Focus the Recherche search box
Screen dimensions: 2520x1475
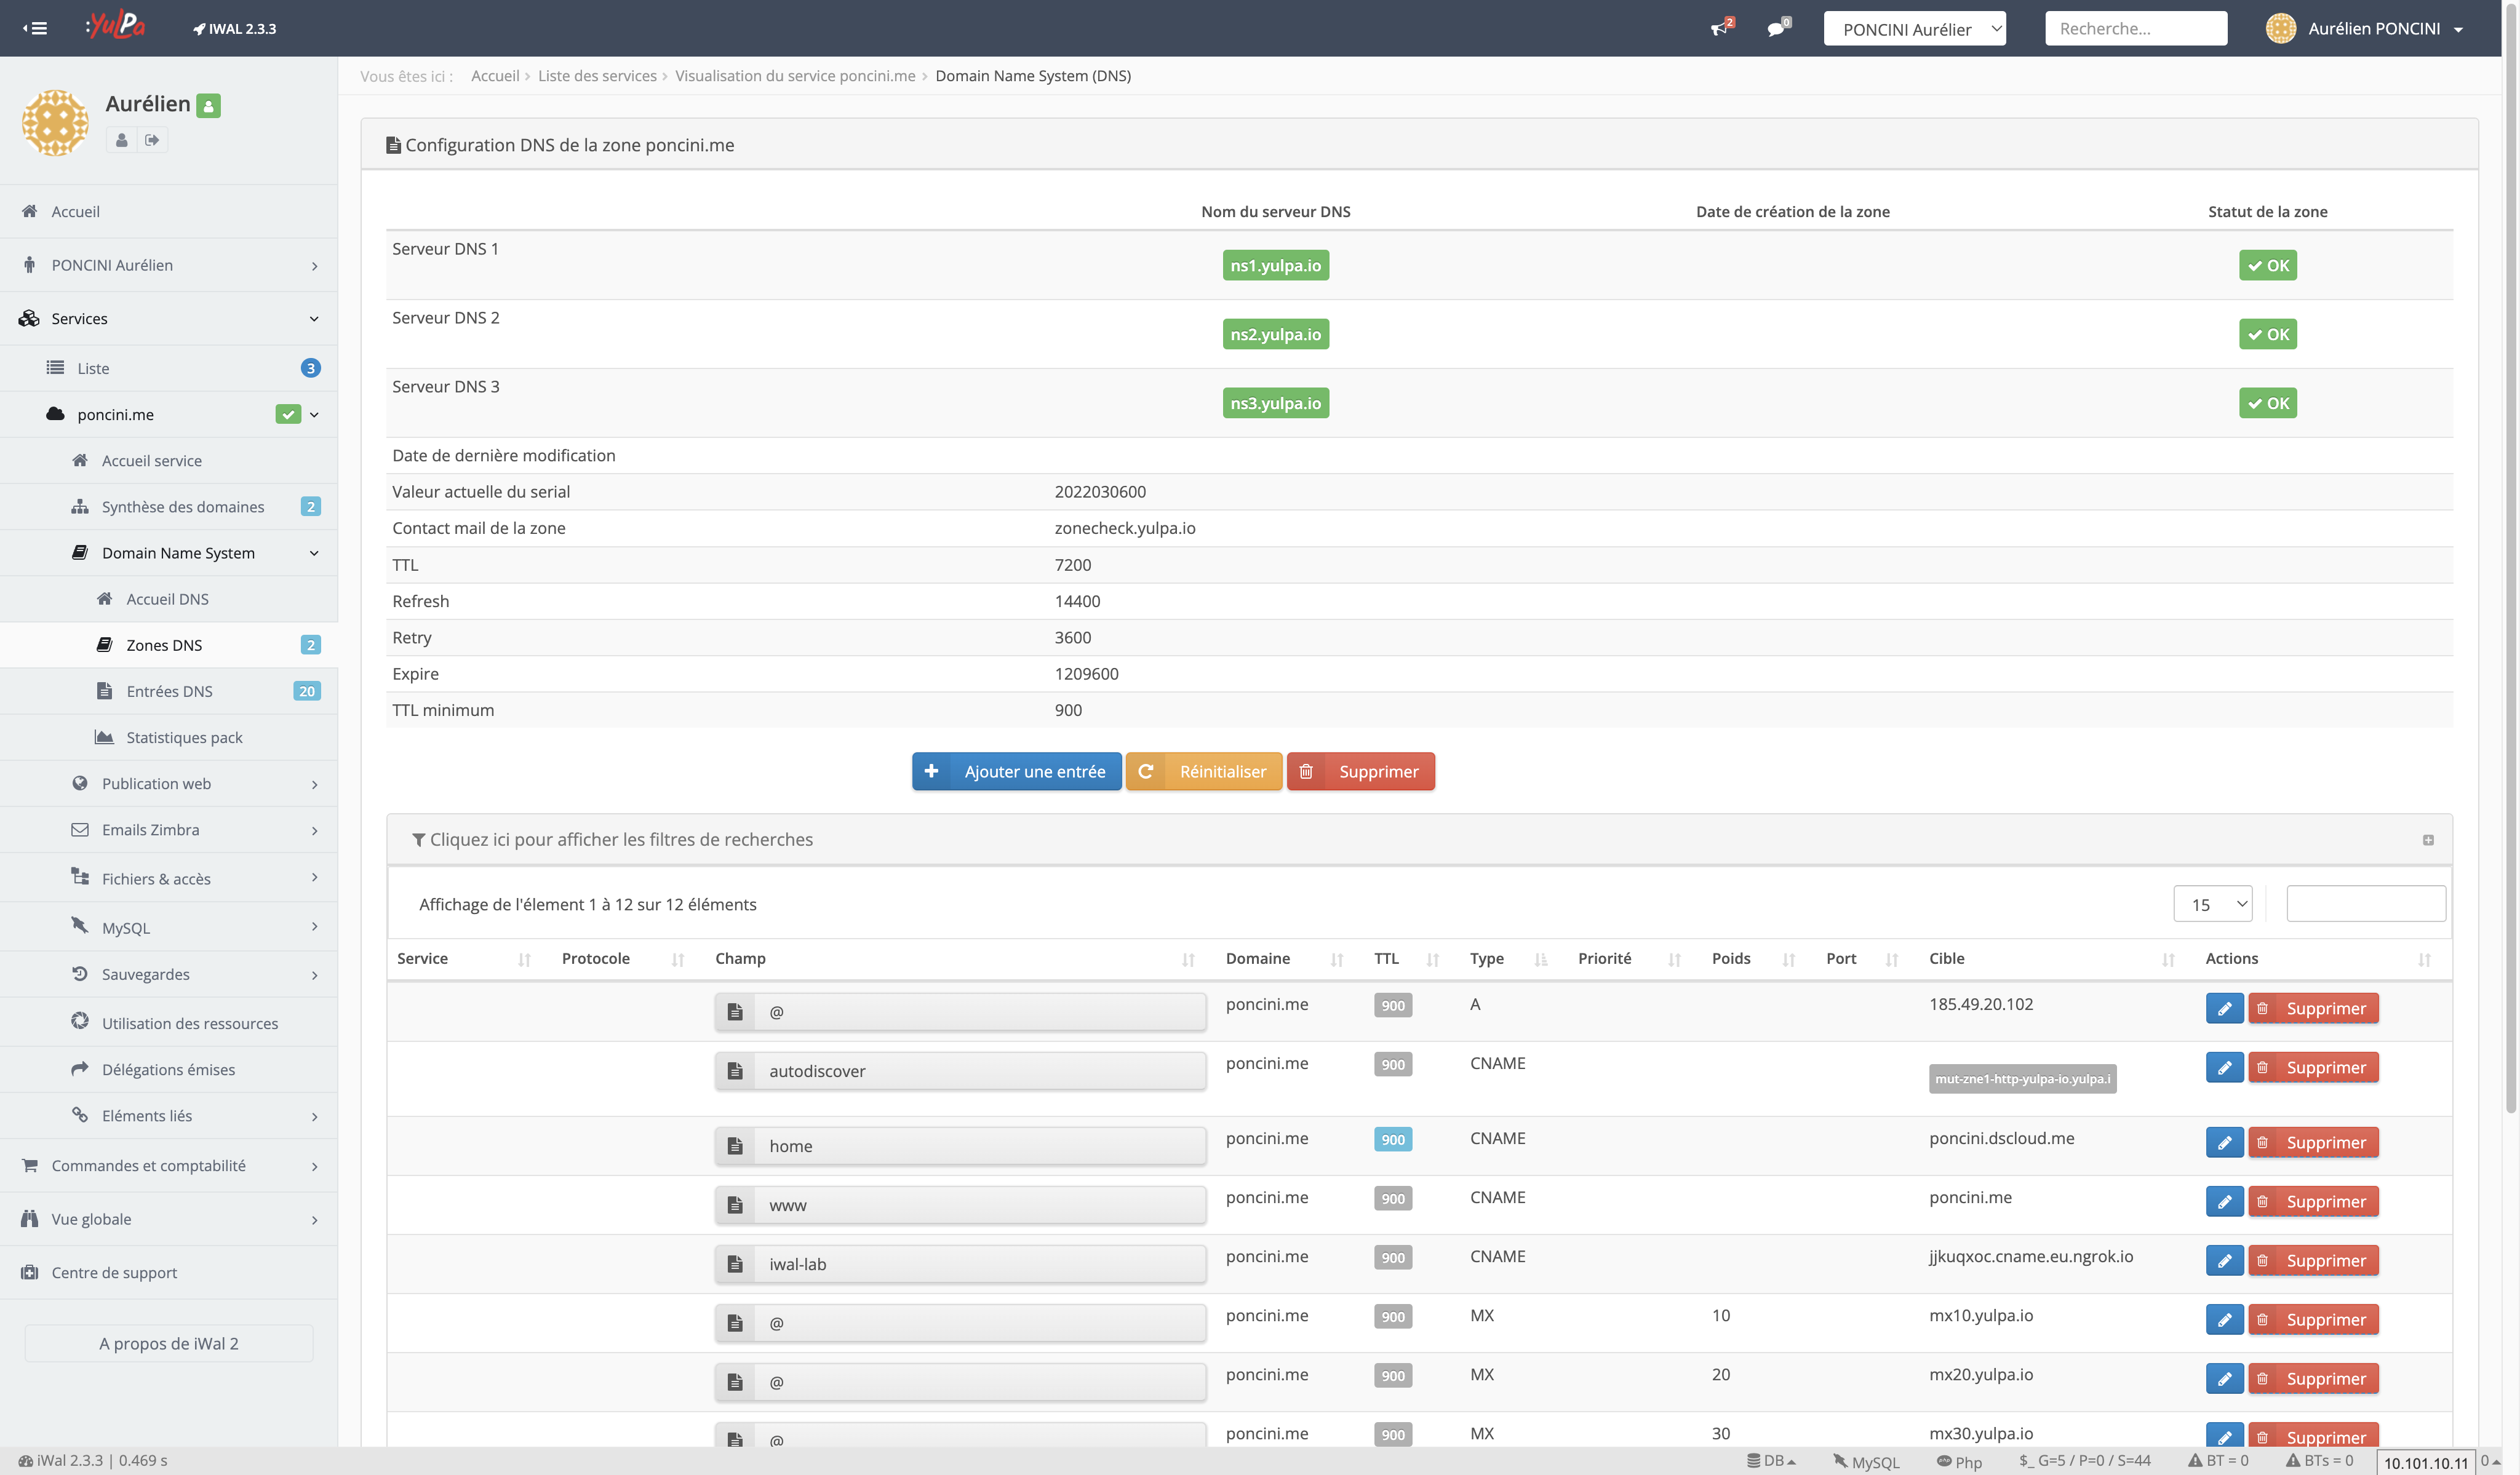point(2136,28)
